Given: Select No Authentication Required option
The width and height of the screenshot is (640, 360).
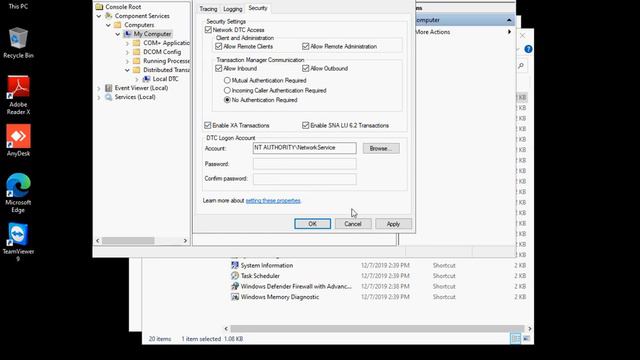Looking at the screenshot, I should point(227,100).
